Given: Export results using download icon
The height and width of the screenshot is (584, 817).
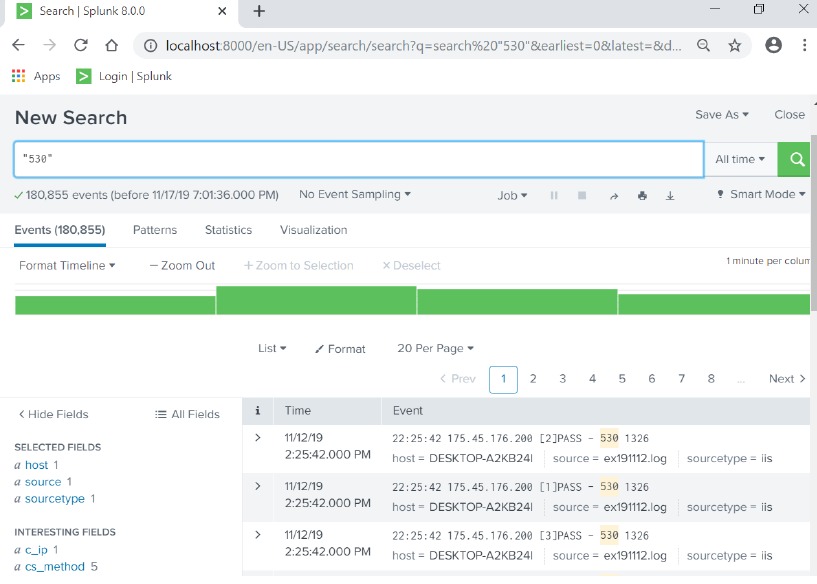Looking at the screenshot, I should click(670, 196).
